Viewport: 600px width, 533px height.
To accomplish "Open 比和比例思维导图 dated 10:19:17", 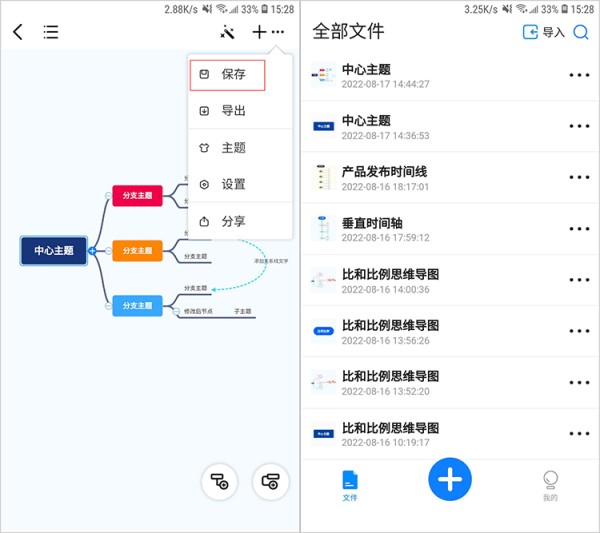I will (450, 434).
